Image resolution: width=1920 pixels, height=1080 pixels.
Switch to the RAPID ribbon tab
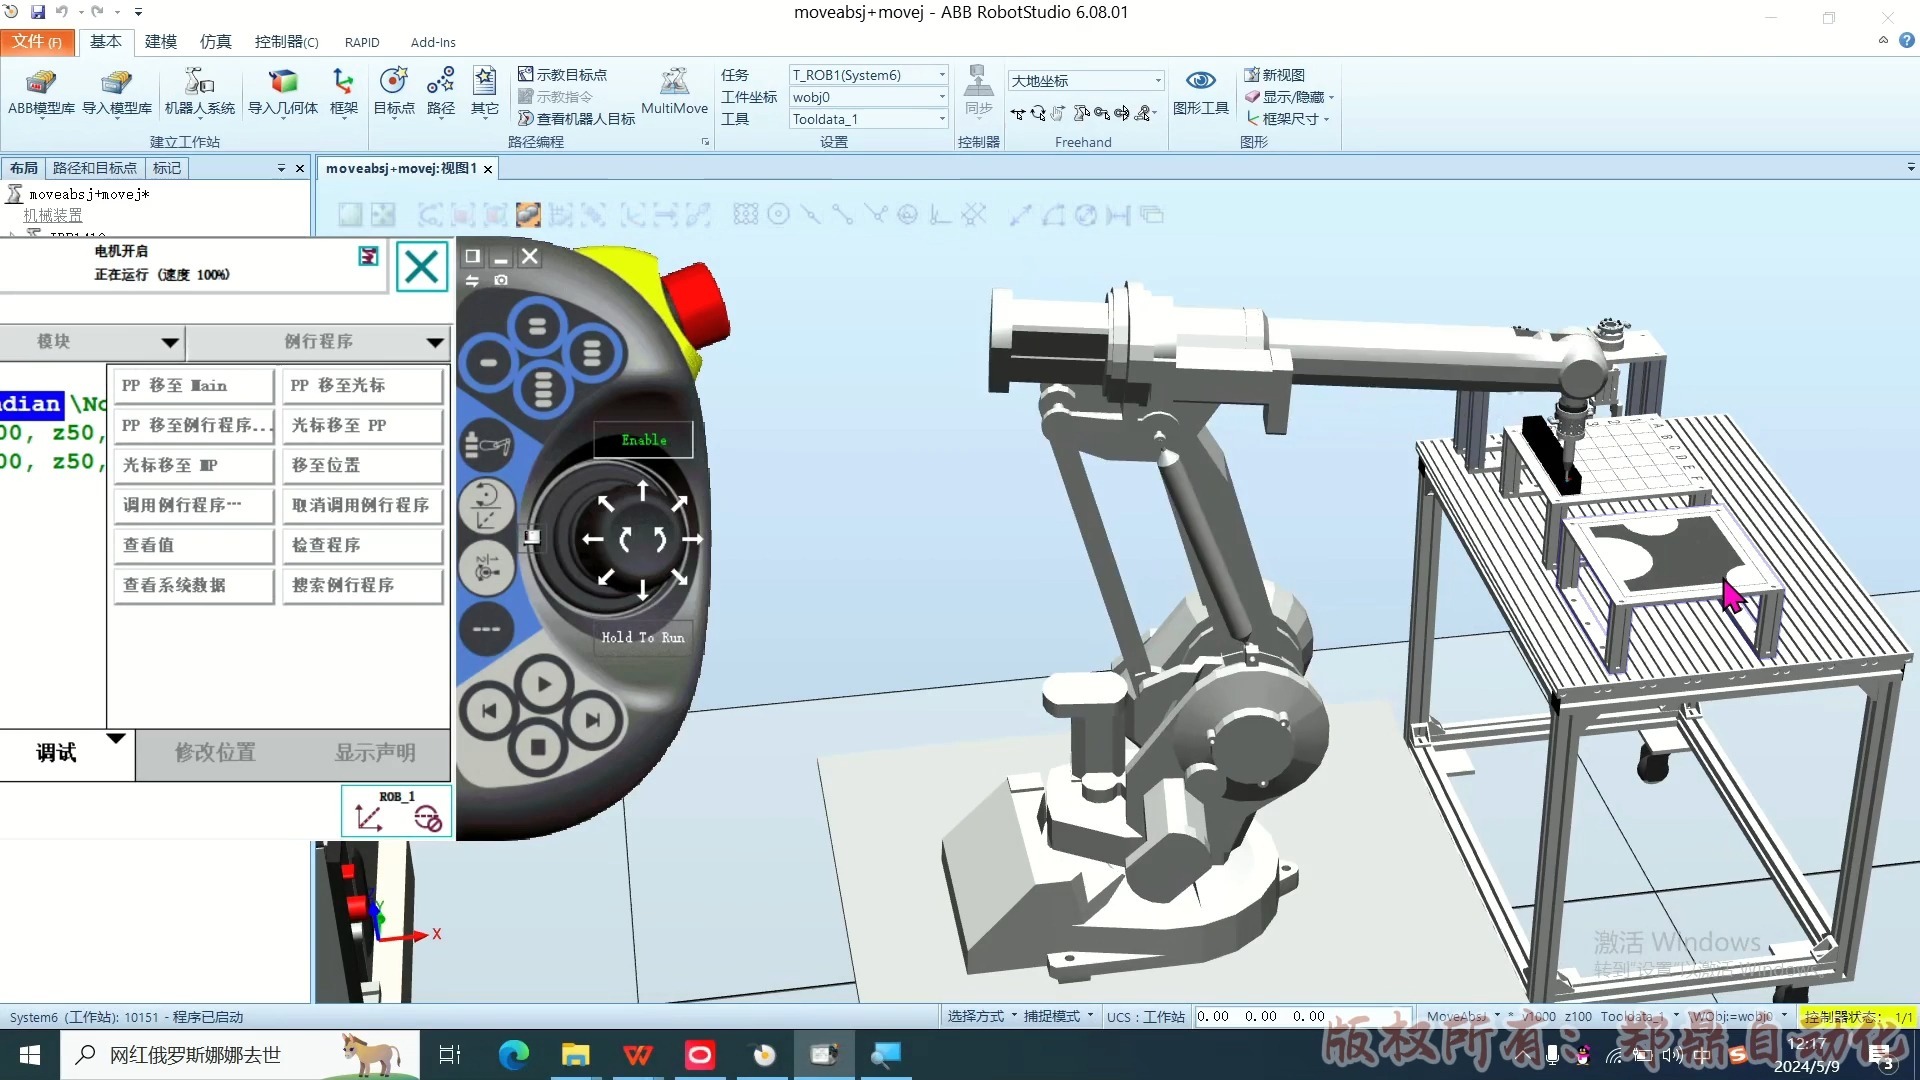pyautogui.click(x=362, y=42)
